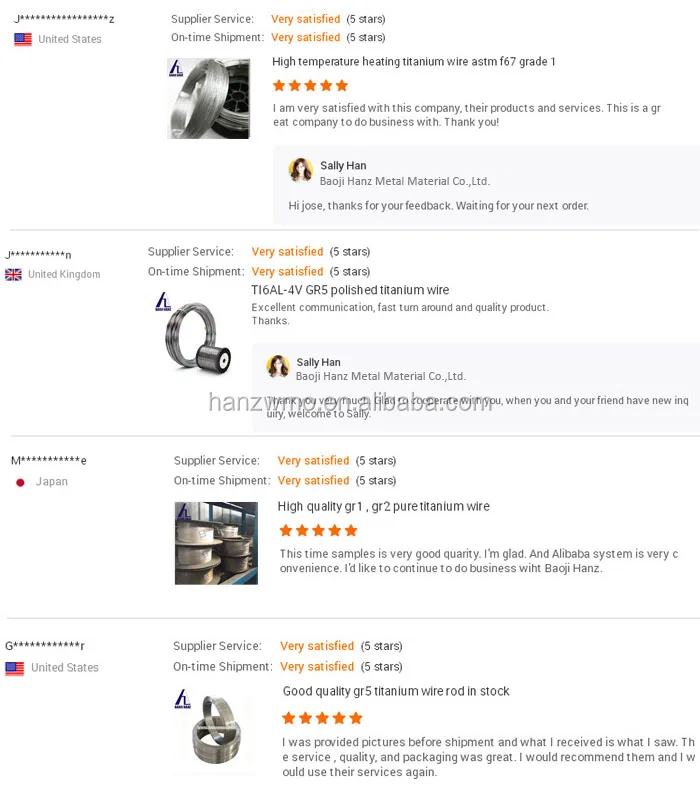Open the gr1 gr2 titanium wire spools thumbnail

[216, 543]
